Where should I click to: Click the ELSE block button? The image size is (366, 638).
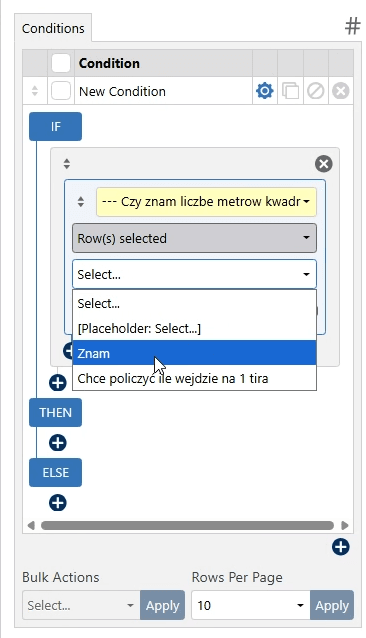(55, 472)
